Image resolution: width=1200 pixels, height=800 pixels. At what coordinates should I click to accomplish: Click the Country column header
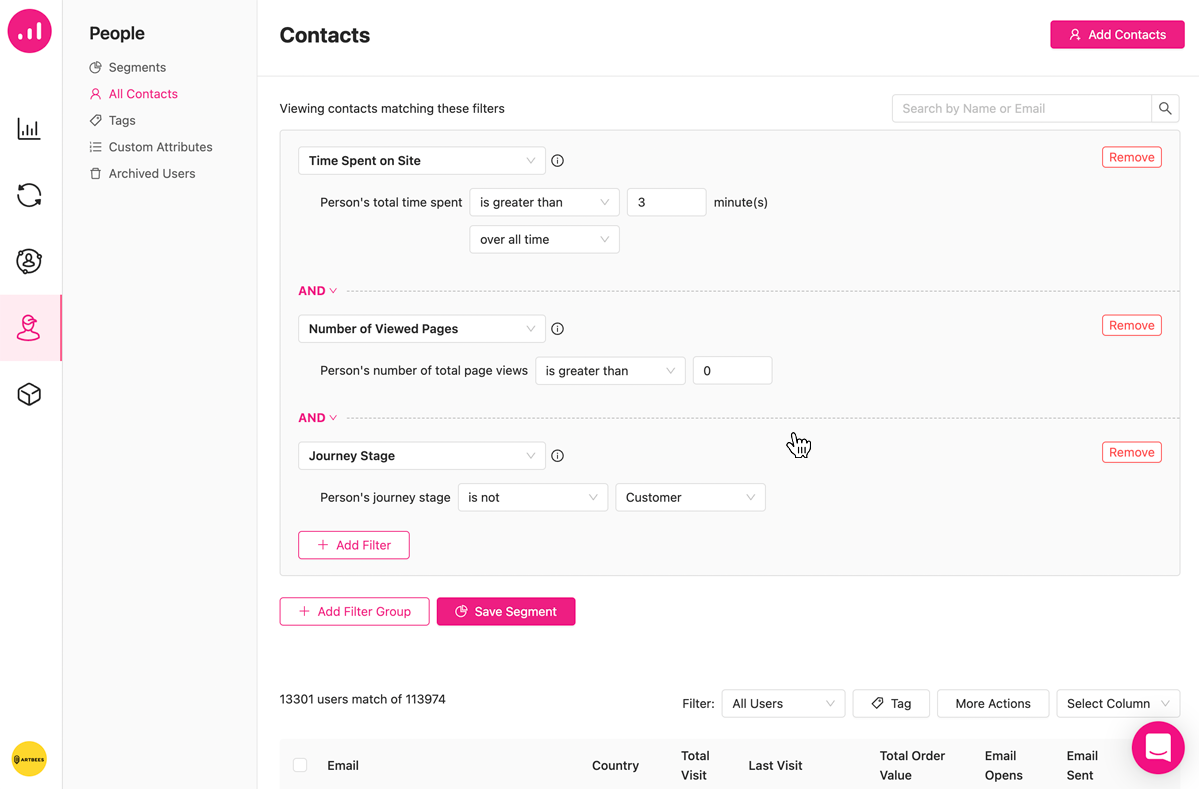point(615,766)
